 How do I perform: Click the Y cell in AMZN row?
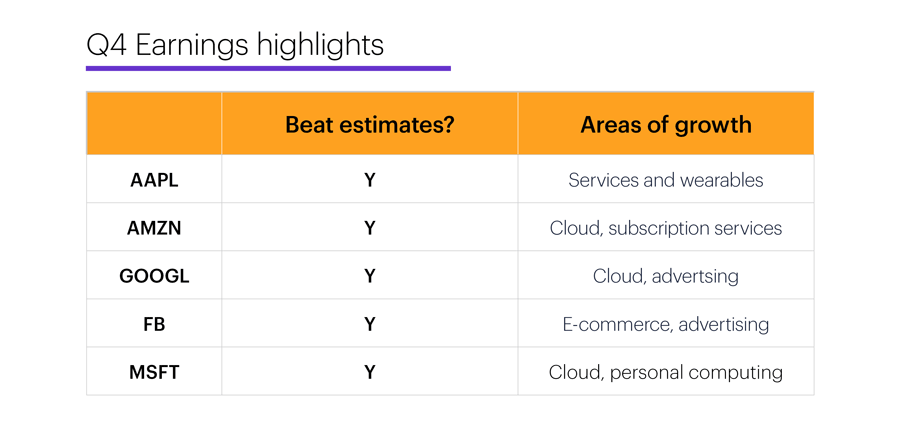click(x=370, y=228)
